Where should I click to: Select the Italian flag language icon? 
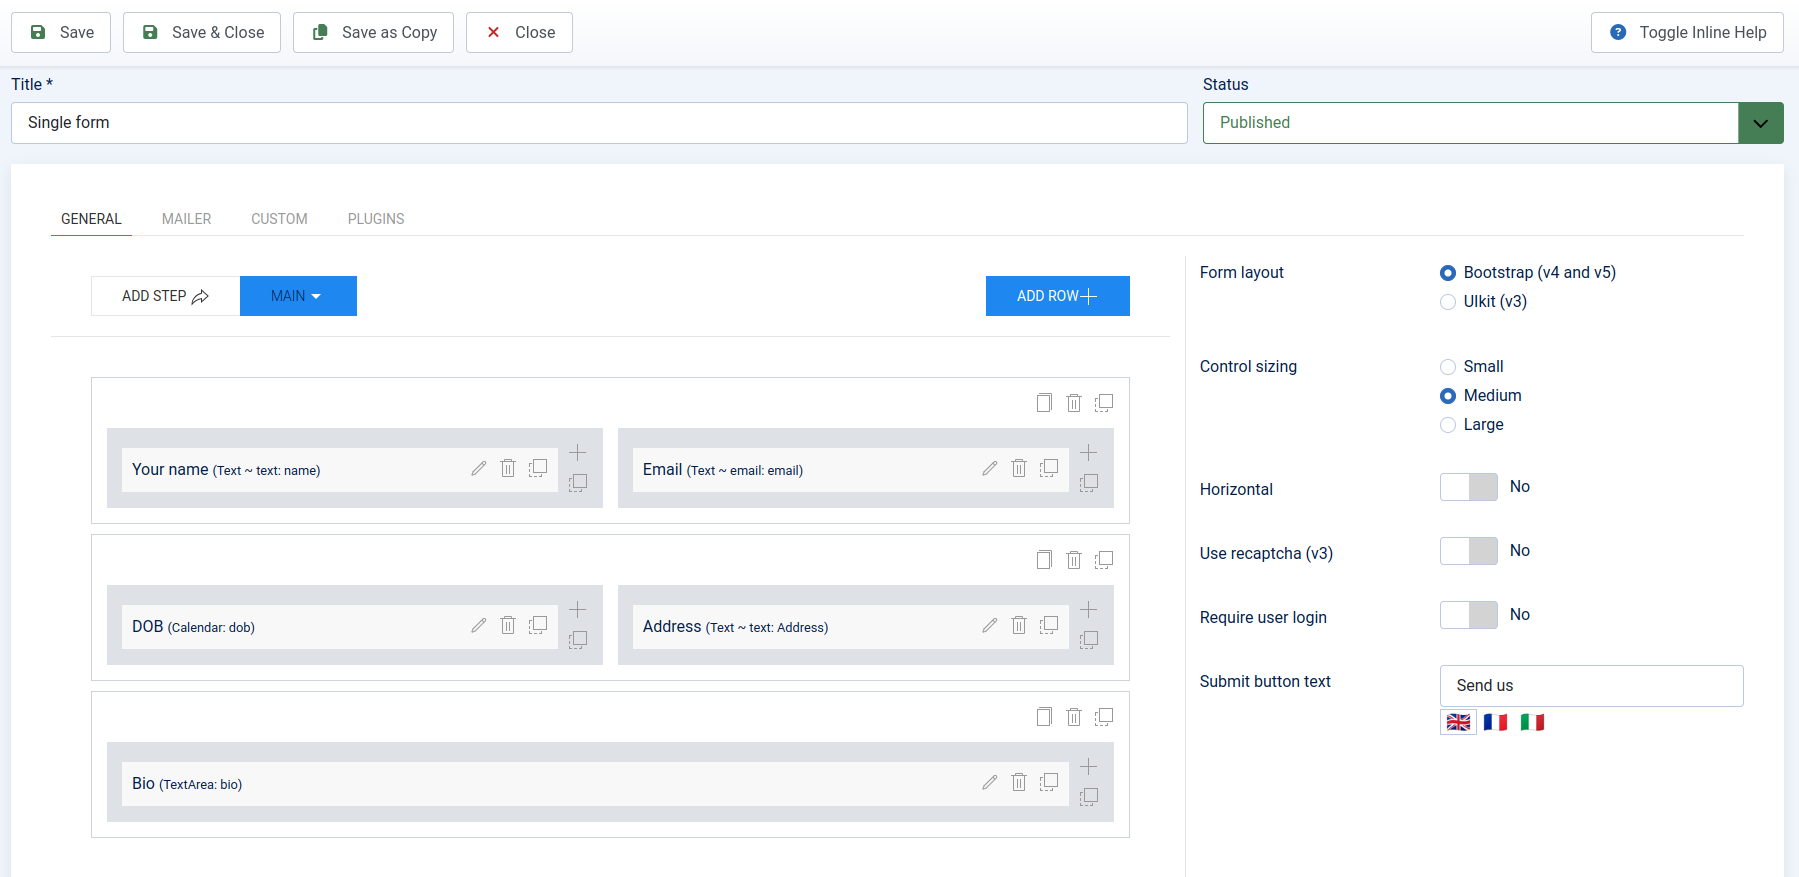[x=1532, y=722]
